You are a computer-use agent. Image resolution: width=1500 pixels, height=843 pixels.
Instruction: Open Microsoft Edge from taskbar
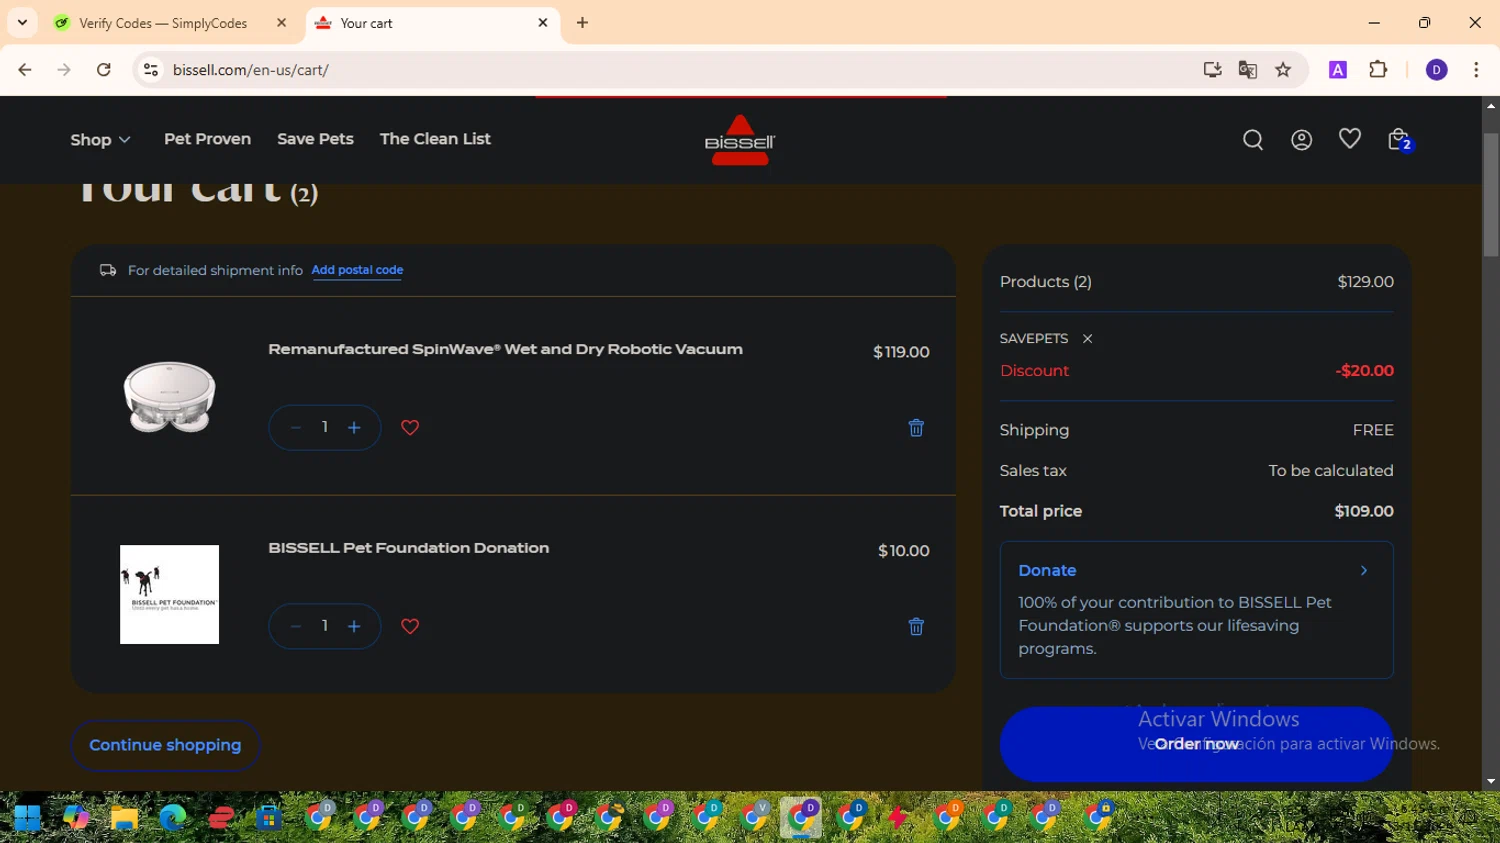tap(172, 817)
